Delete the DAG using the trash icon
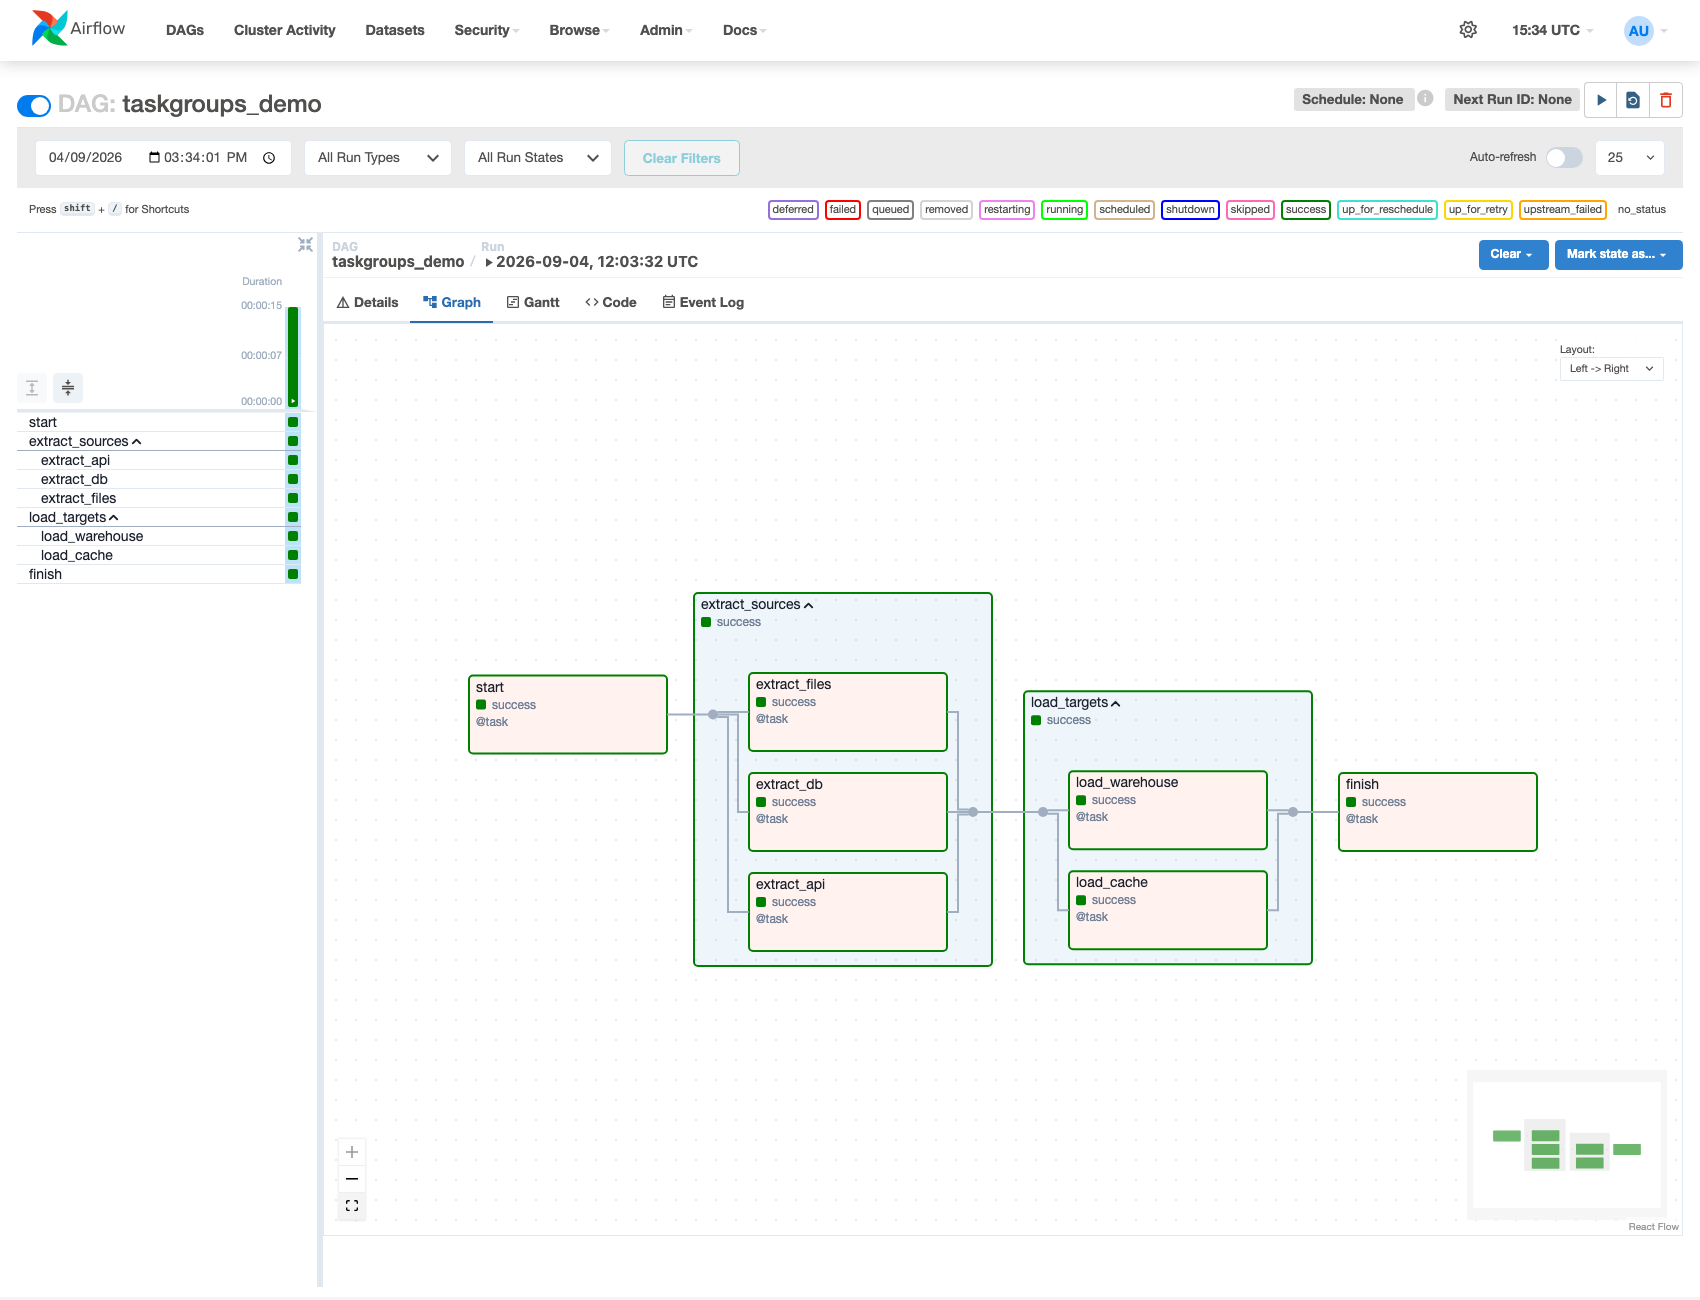The image size is (1700, 1300). pos(1666,100)
